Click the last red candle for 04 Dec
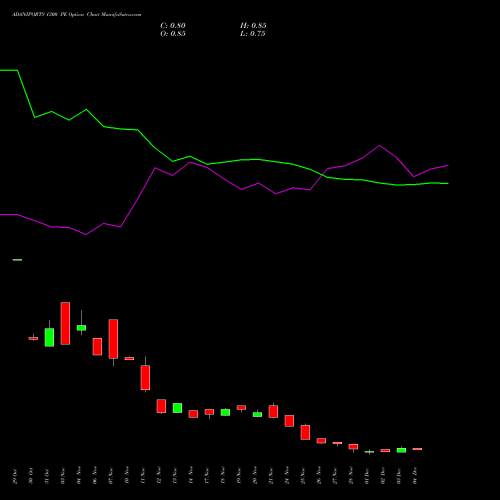Image resolution: width=500 pixels, height=500 pixels. tap(417, 449)
